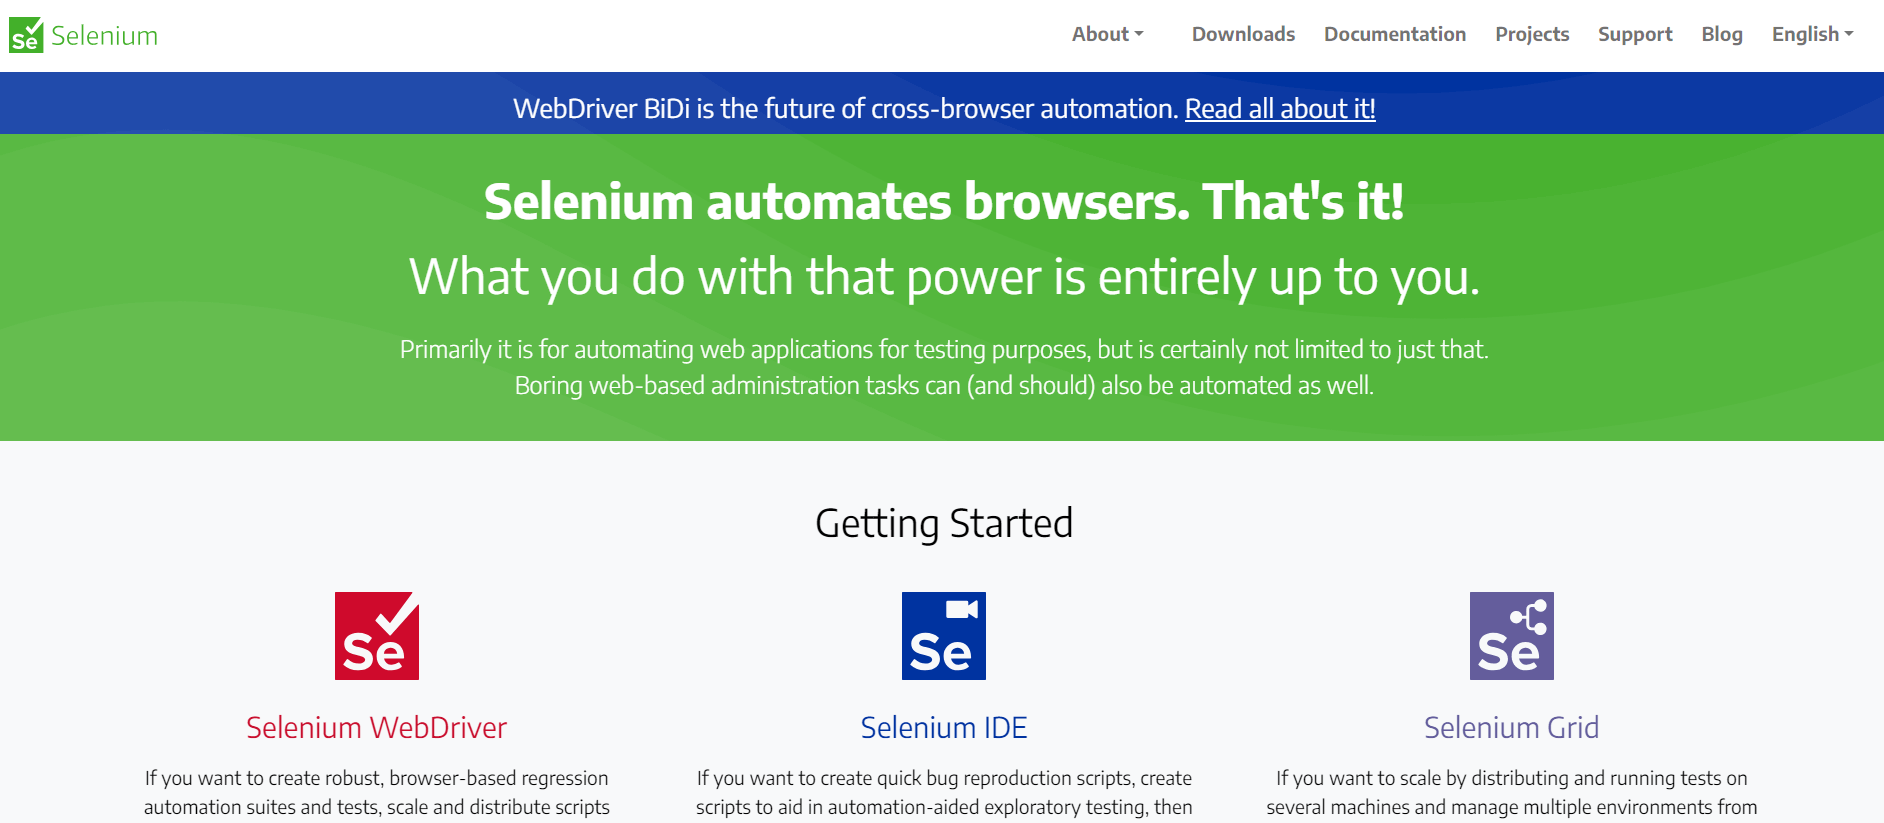Navigate to the Projects page
1884x823 pixels.
pos(1532,33)
